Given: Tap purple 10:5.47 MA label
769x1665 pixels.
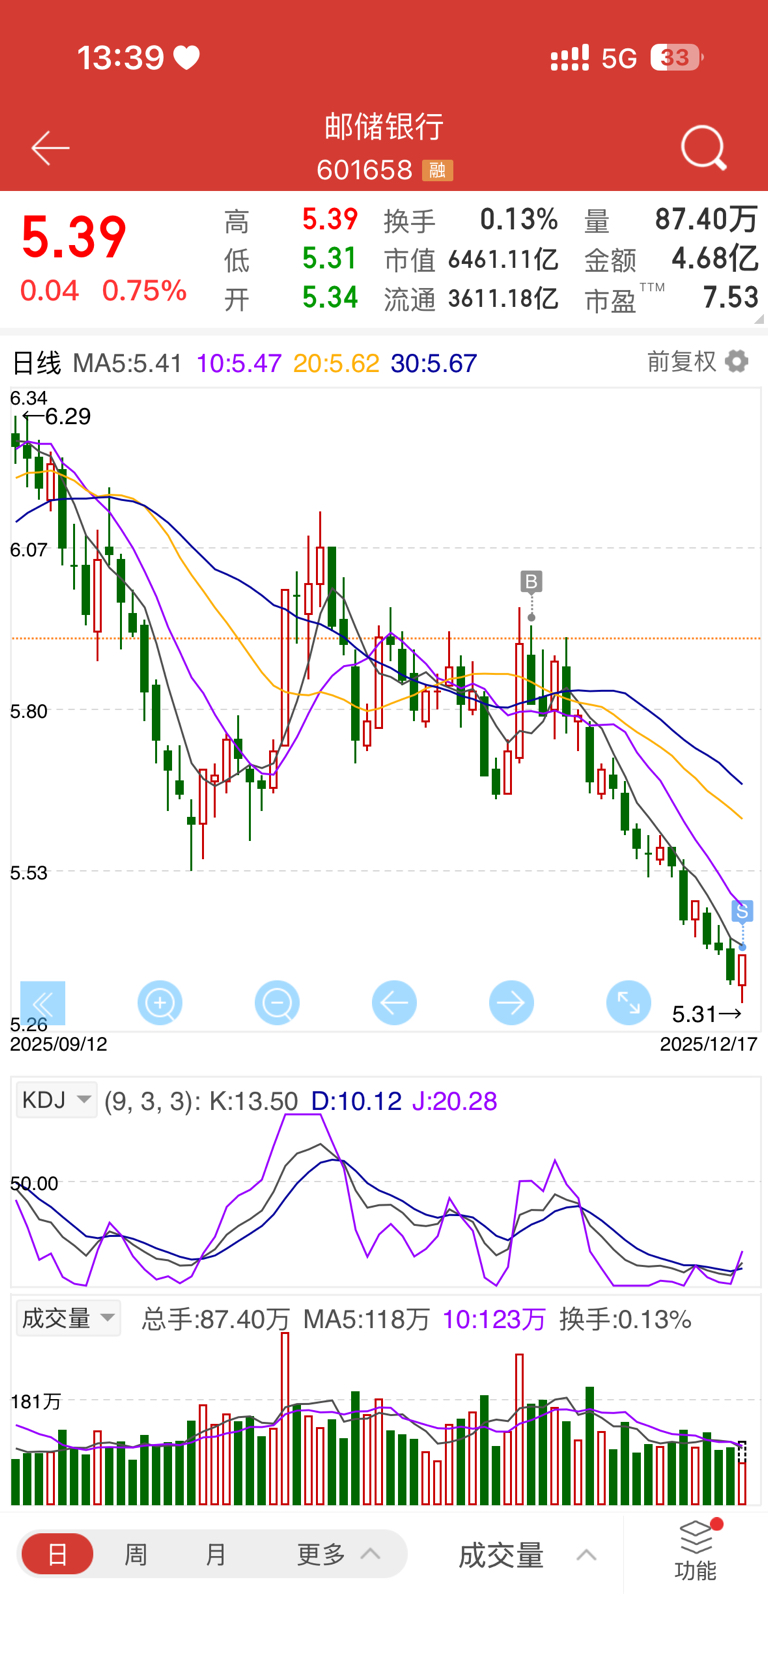Looking at the screenshot, I should click(239, 363).
